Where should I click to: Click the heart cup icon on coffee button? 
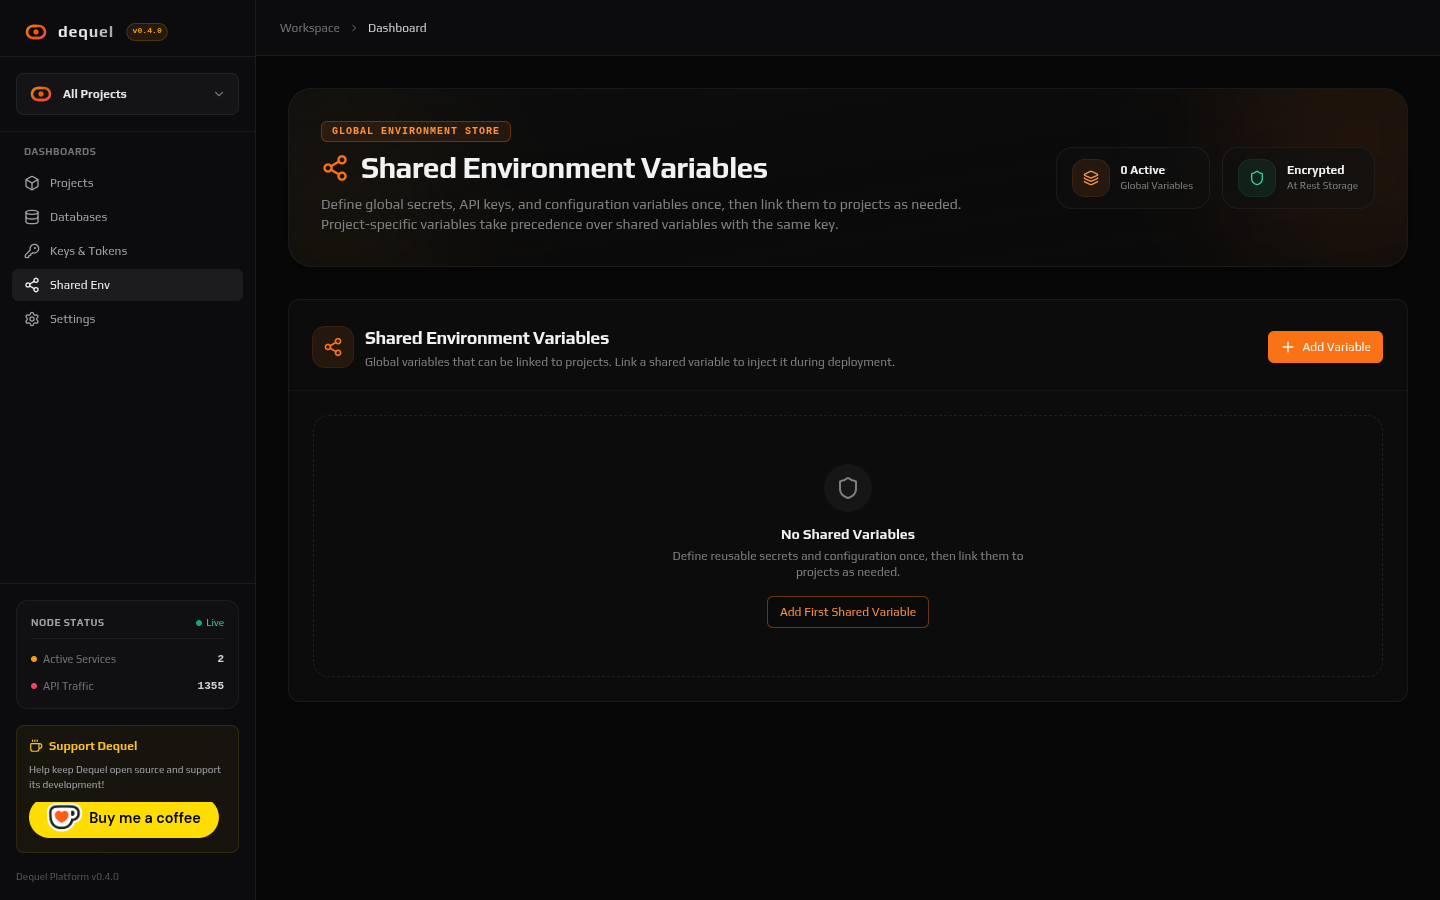[x=64, y=817]
